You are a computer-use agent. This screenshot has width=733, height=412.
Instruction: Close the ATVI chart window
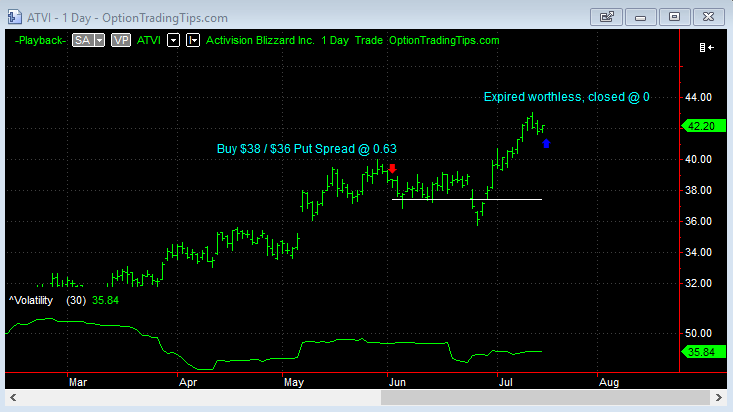pos(708,17)
